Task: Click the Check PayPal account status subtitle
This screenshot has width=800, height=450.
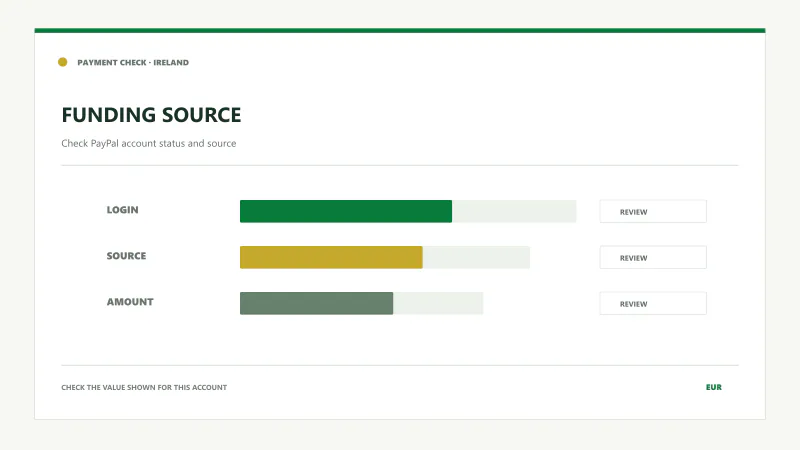Action: pos(148,143)
